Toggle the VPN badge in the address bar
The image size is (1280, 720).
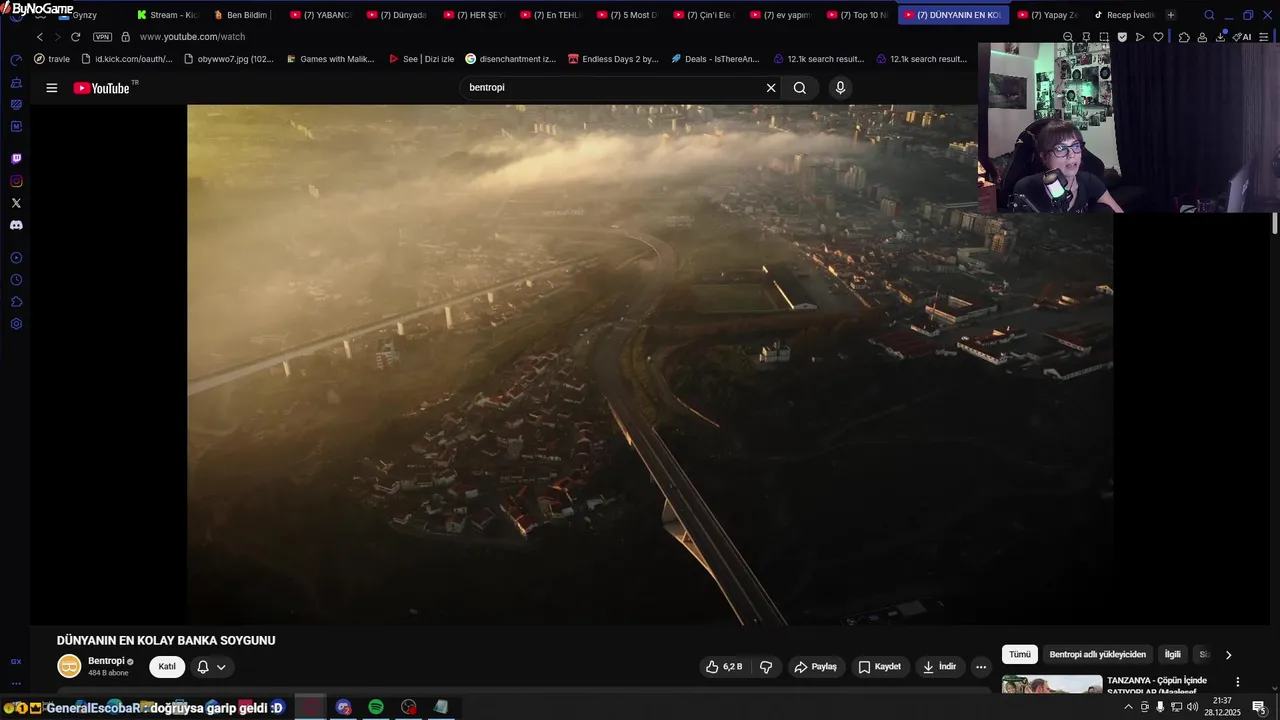[102, 37]
